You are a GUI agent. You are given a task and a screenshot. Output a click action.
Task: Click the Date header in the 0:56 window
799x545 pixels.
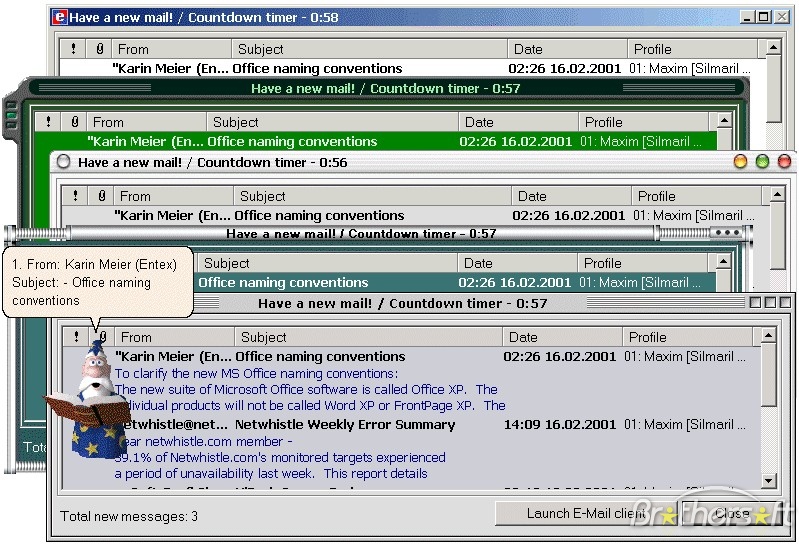point(572,196)
